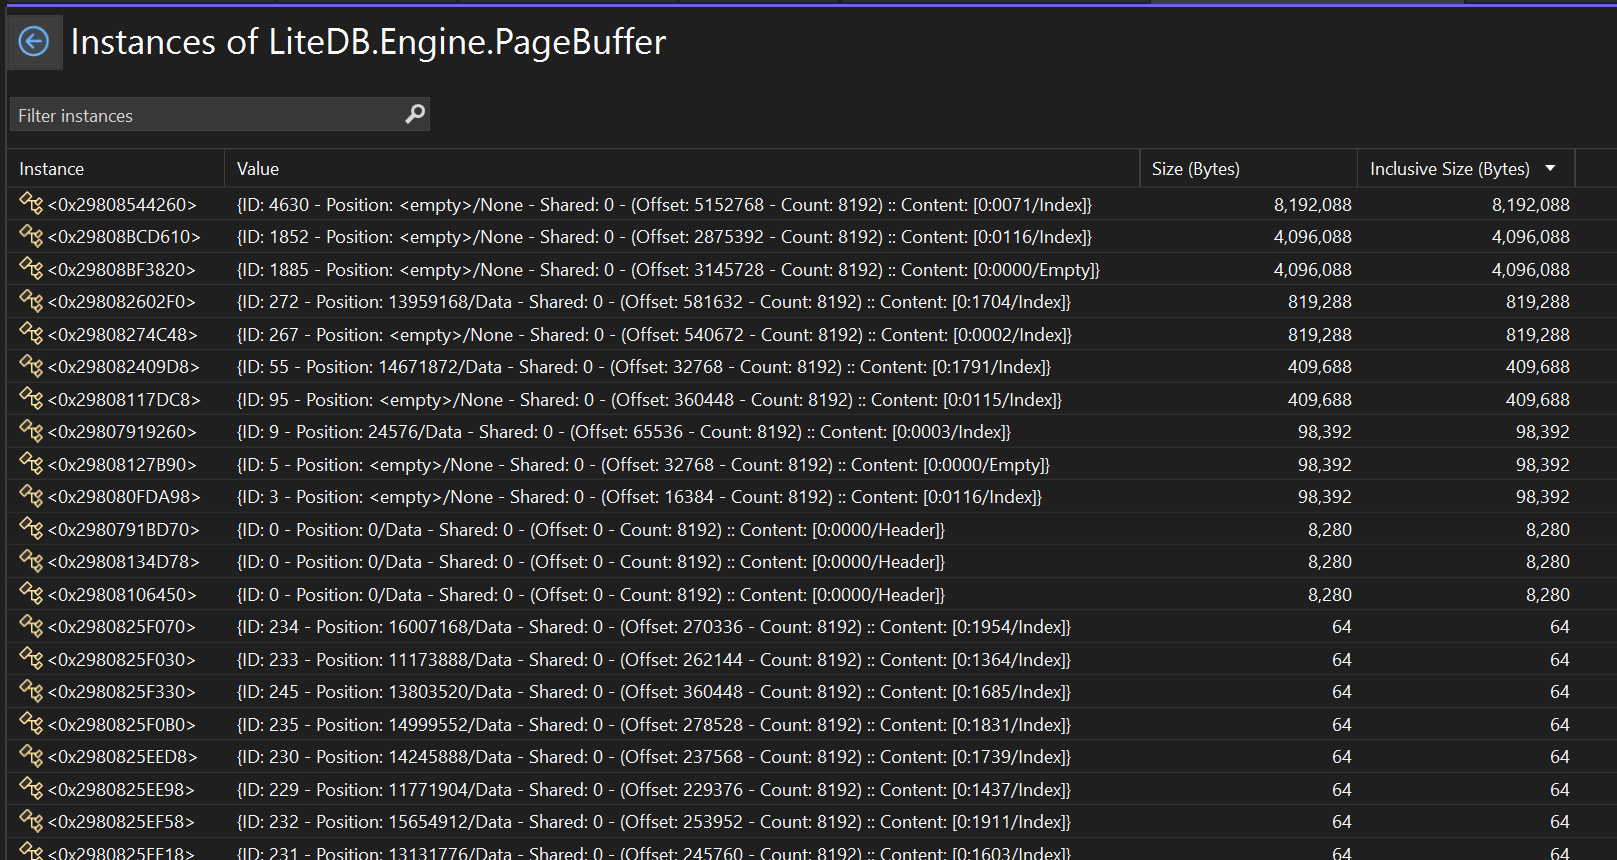This screenshot has height=860, width=1617.
Task: Click Size cell 8,192,088 in ID 4630 row
Action: [1312, 205]
